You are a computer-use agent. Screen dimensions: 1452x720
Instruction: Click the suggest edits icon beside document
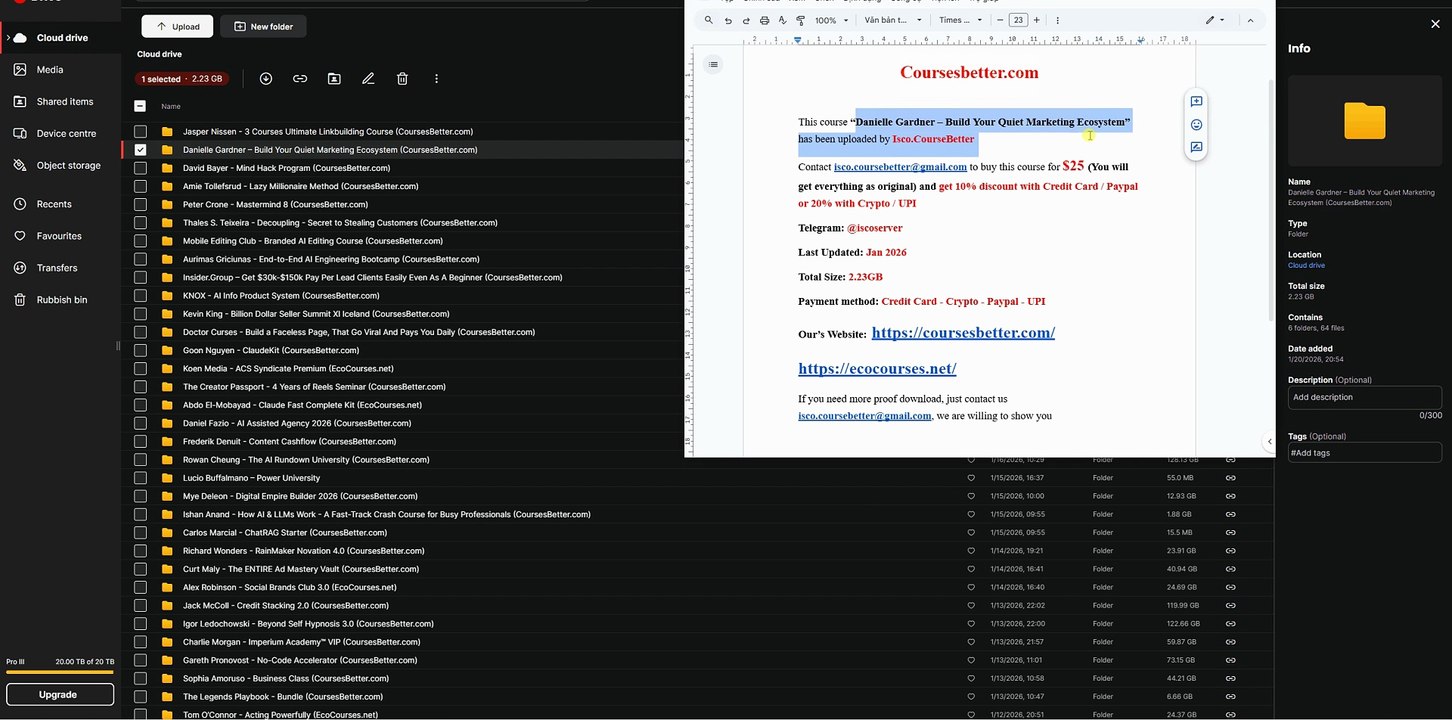coord(1196,148)
